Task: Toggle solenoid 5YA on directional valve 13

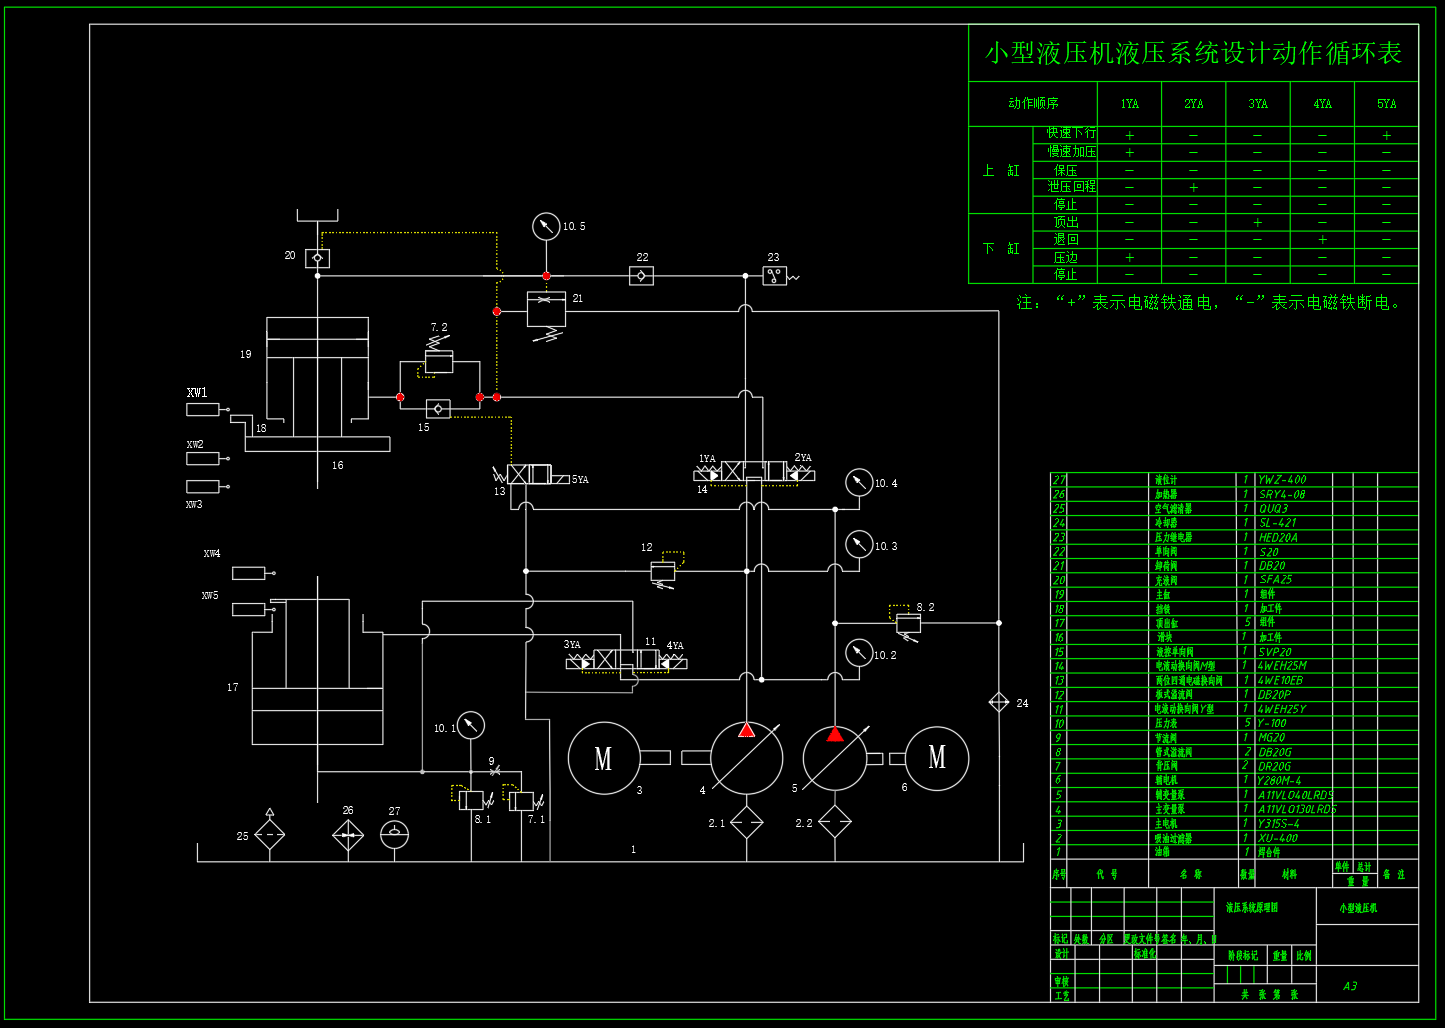Action: coord(563,479)
